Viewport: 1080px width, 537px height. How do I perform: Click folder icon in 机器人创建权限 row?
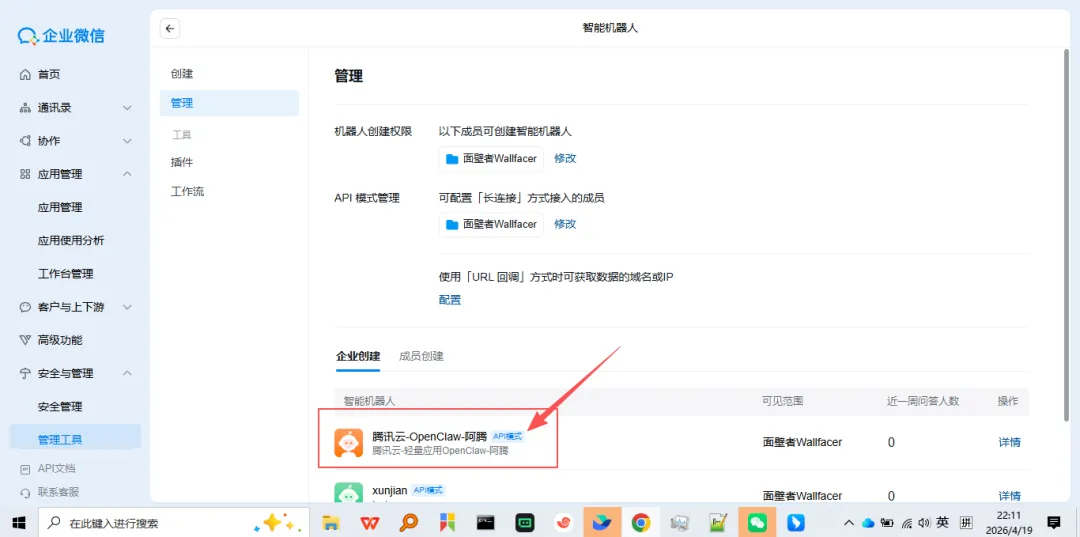pyautogui.click(x=452, y=158)
